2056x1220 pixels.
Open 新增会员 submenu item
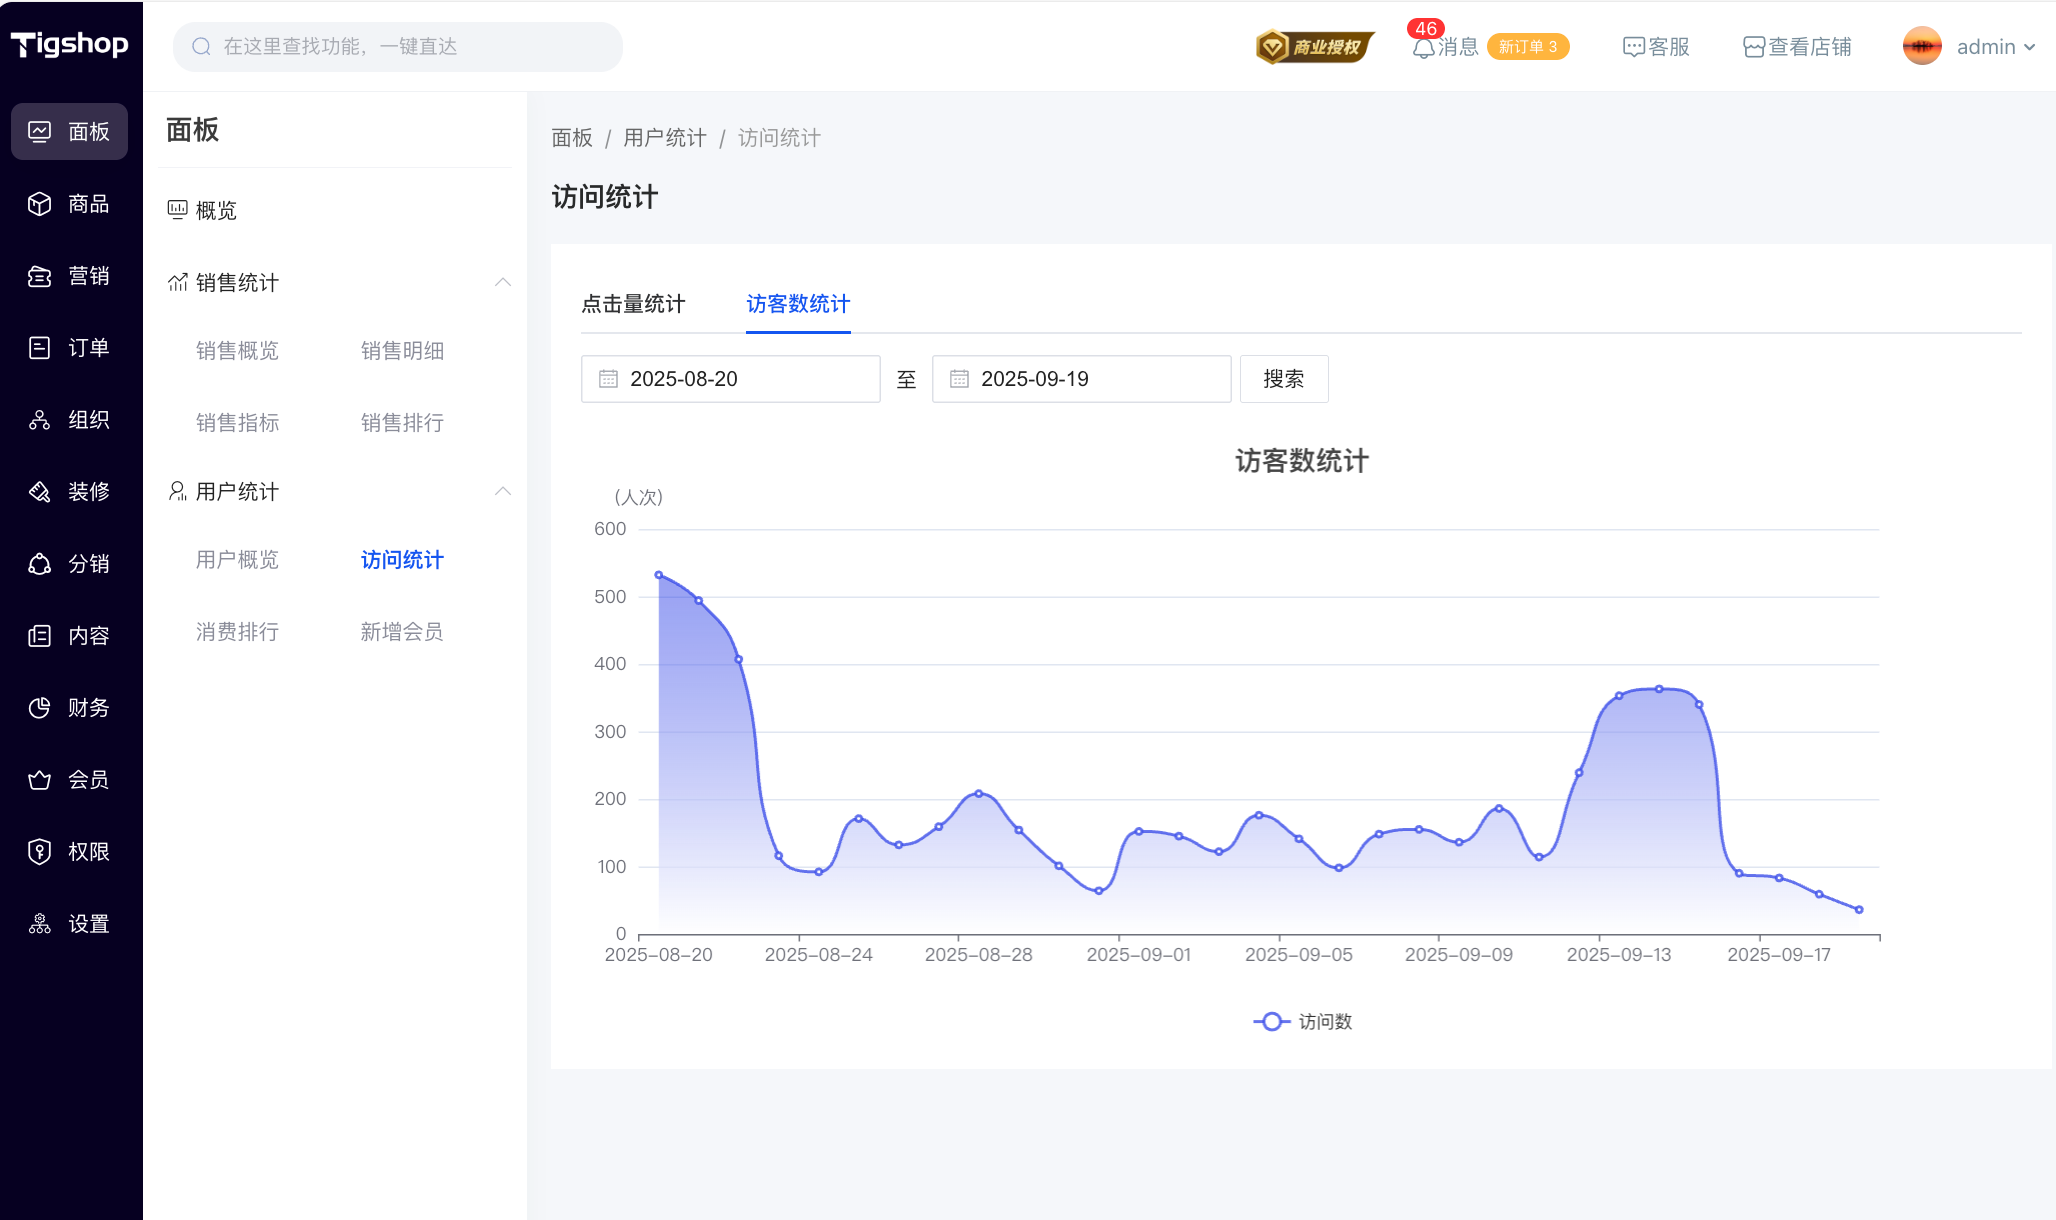(x=402, y=632)
